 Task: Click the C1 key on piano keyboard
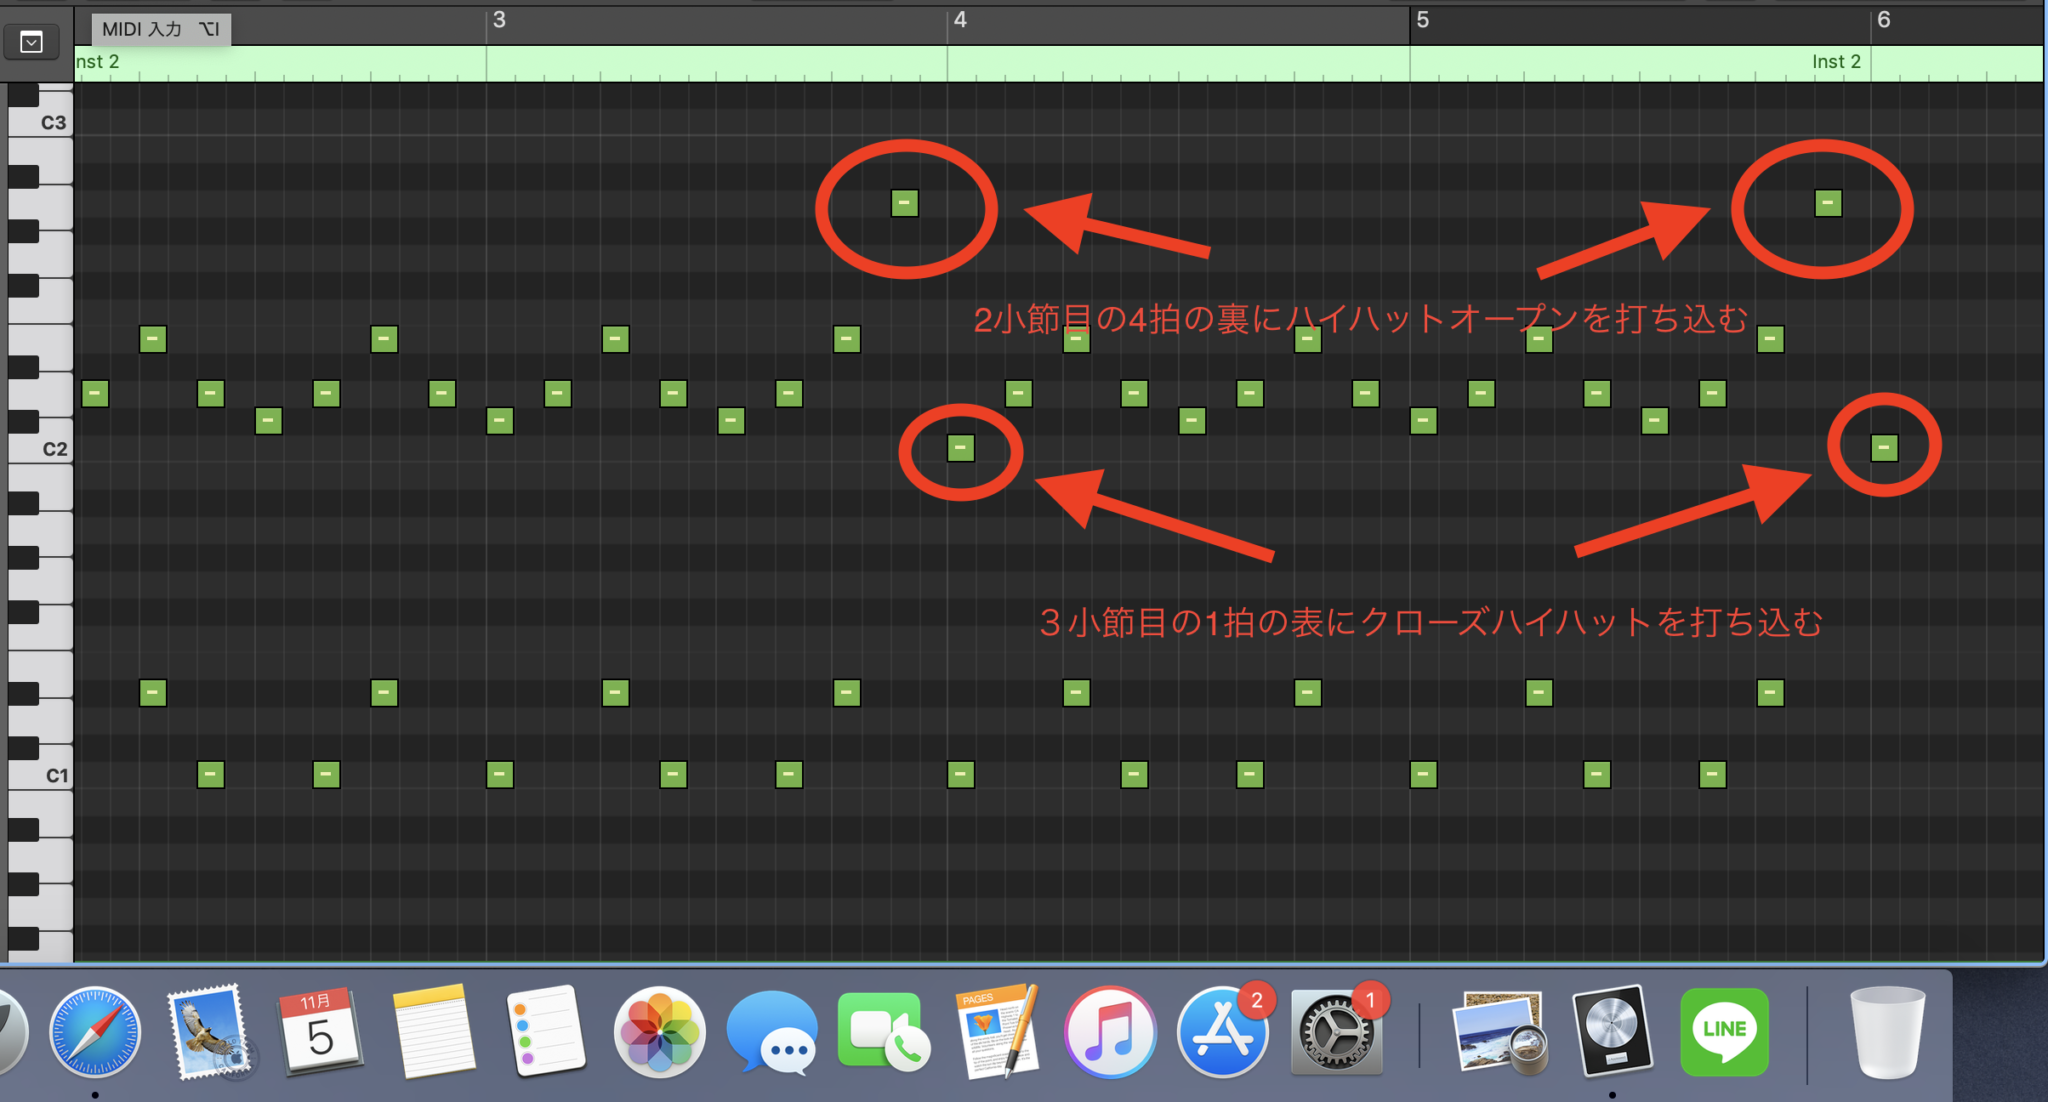(x=40, y=775)
